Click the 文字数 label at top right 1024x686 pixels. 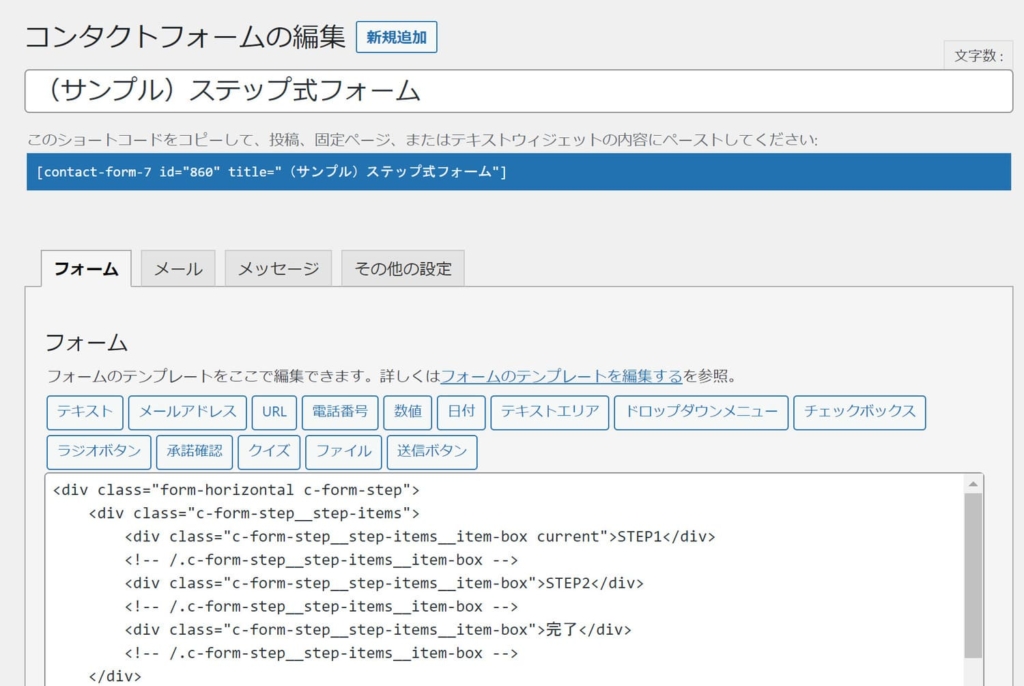coord(979,56)
